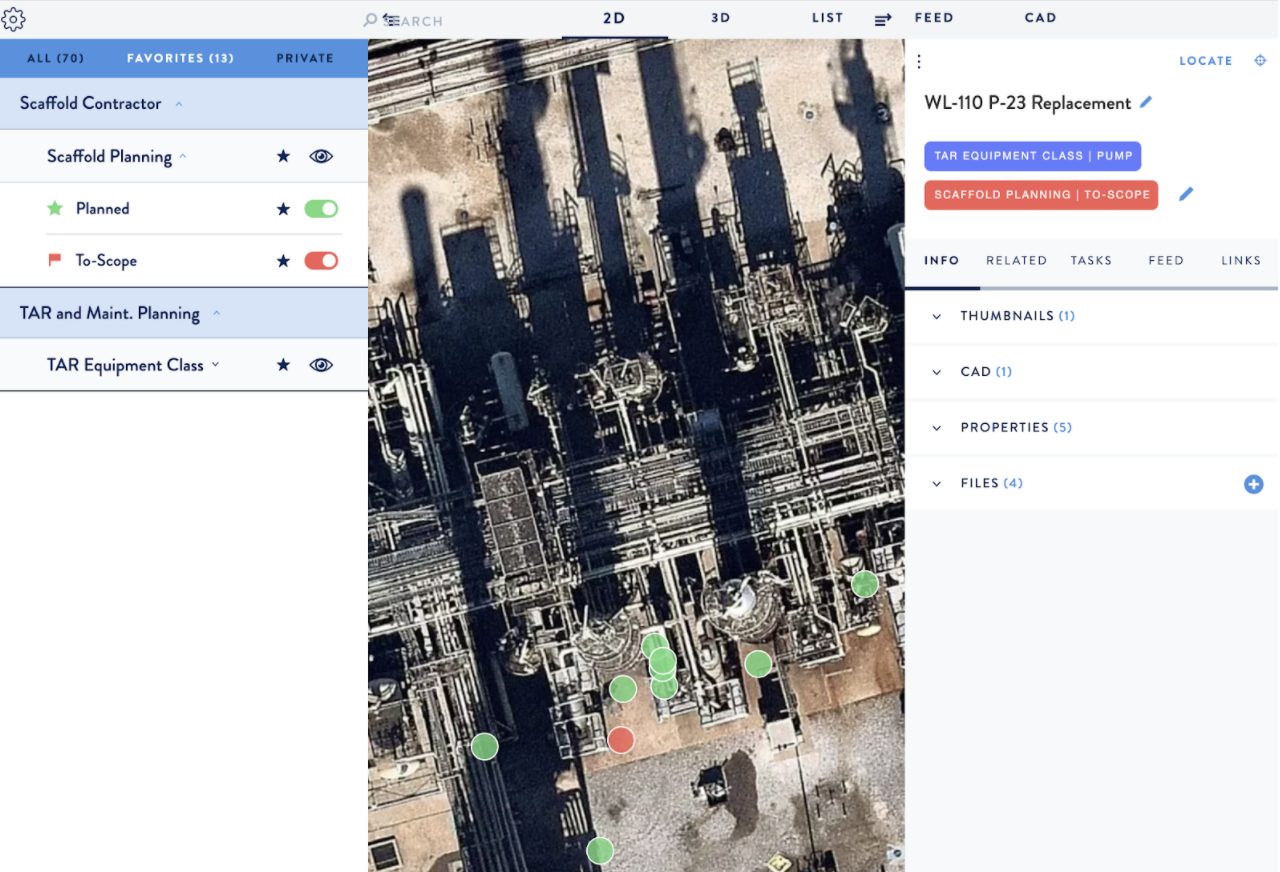The height and width of the screenshot is (872, 1280).
Task: Toggle off the green Planned switch
Action: (x=321, y=209)
